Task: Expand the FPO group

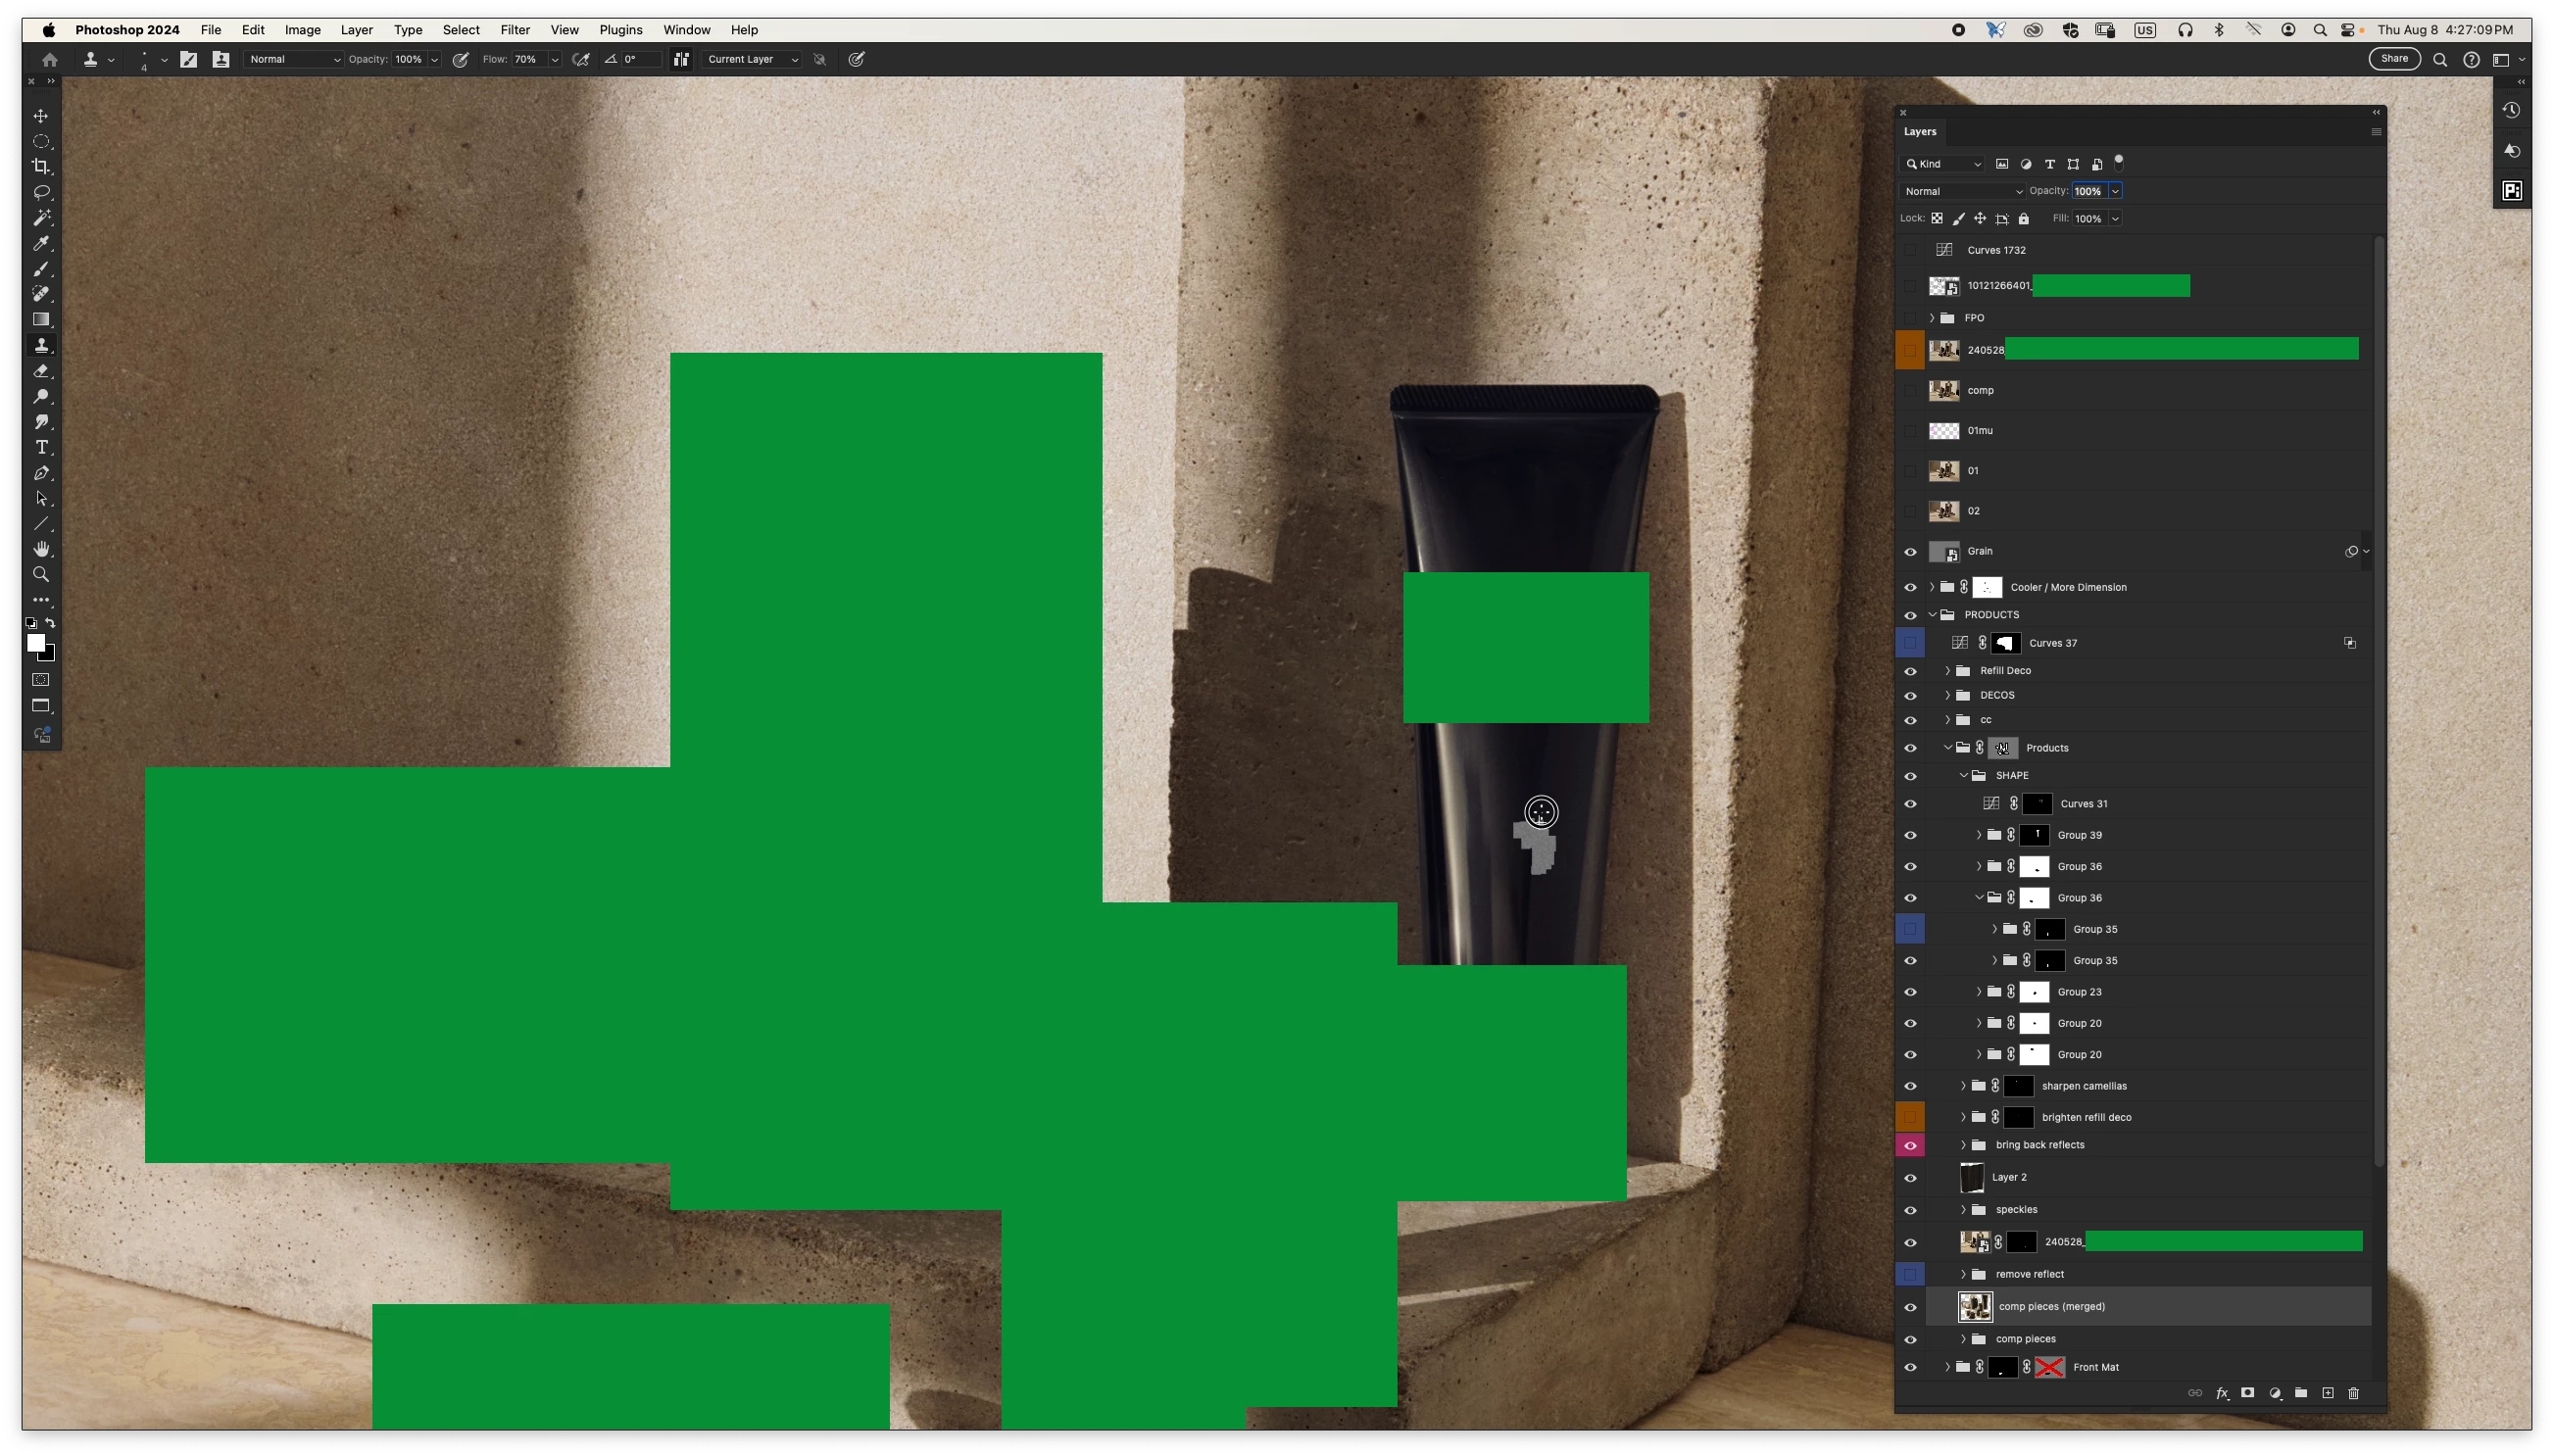Action: [1932, 318]
